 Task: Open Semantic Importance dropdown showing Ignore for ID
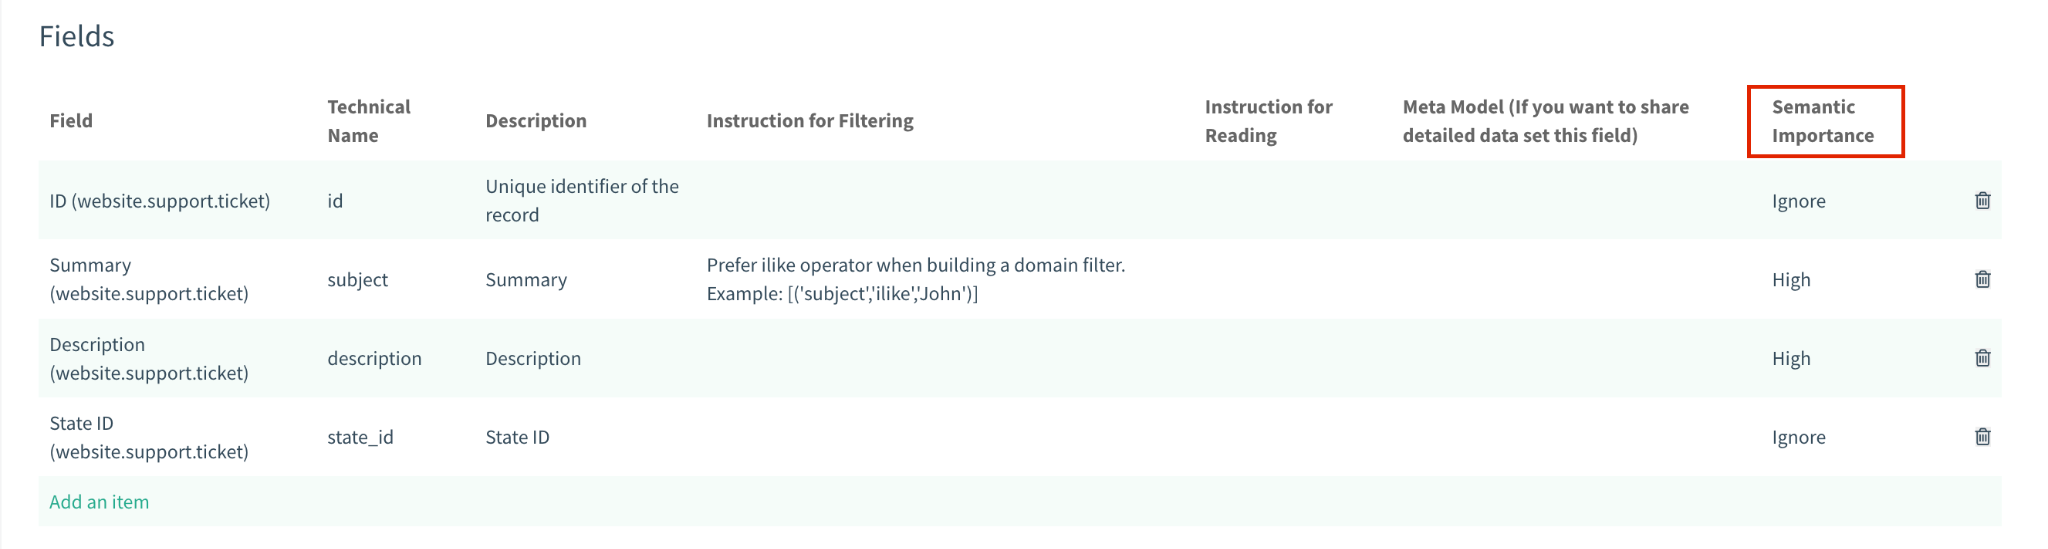(1798, 201)
